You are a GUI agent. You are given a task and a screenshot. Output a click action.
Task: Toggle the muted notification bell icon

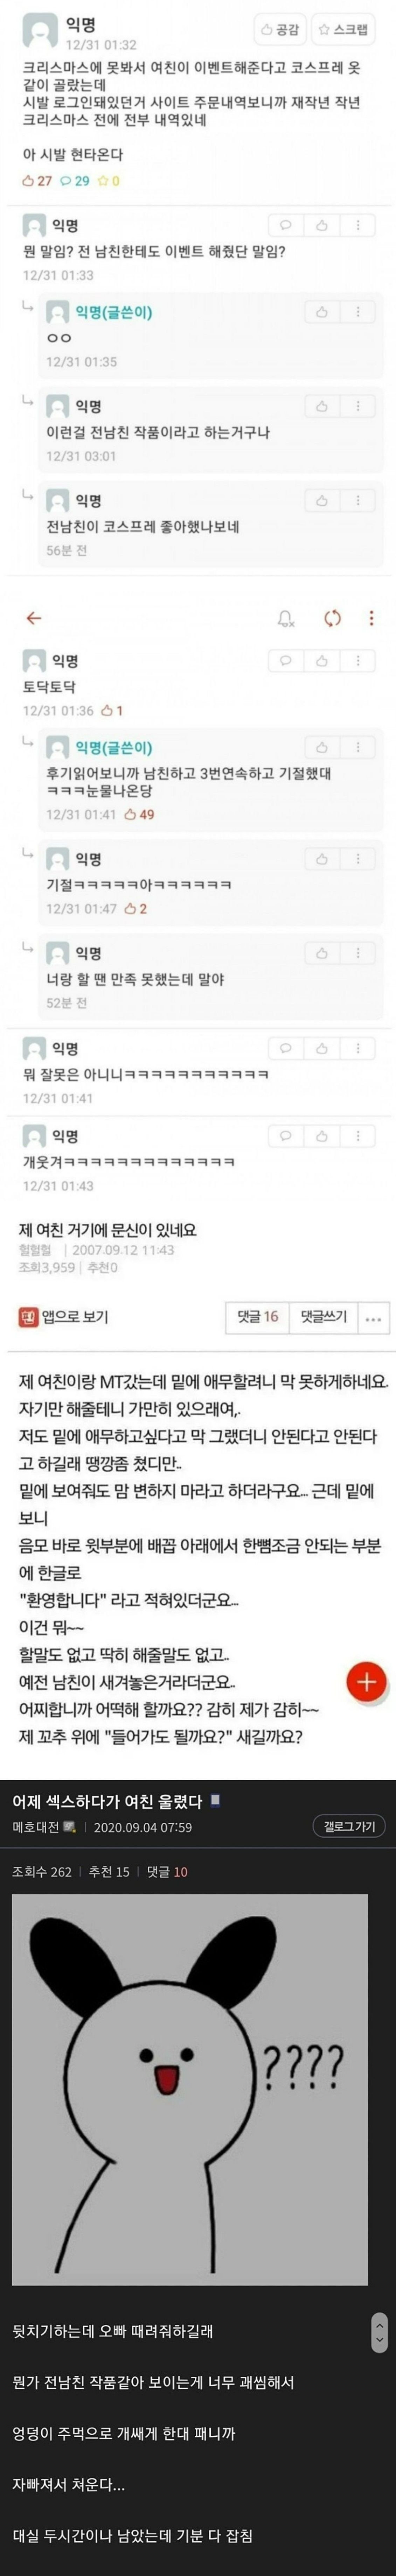tap(286, 618)
